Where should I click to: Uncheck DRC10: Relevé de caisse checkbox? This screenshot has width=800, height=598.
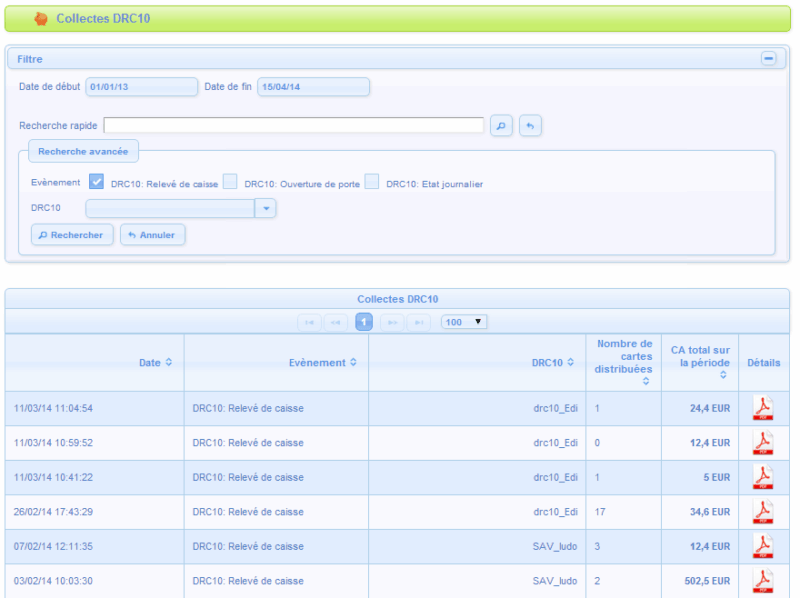pos(97,182)
